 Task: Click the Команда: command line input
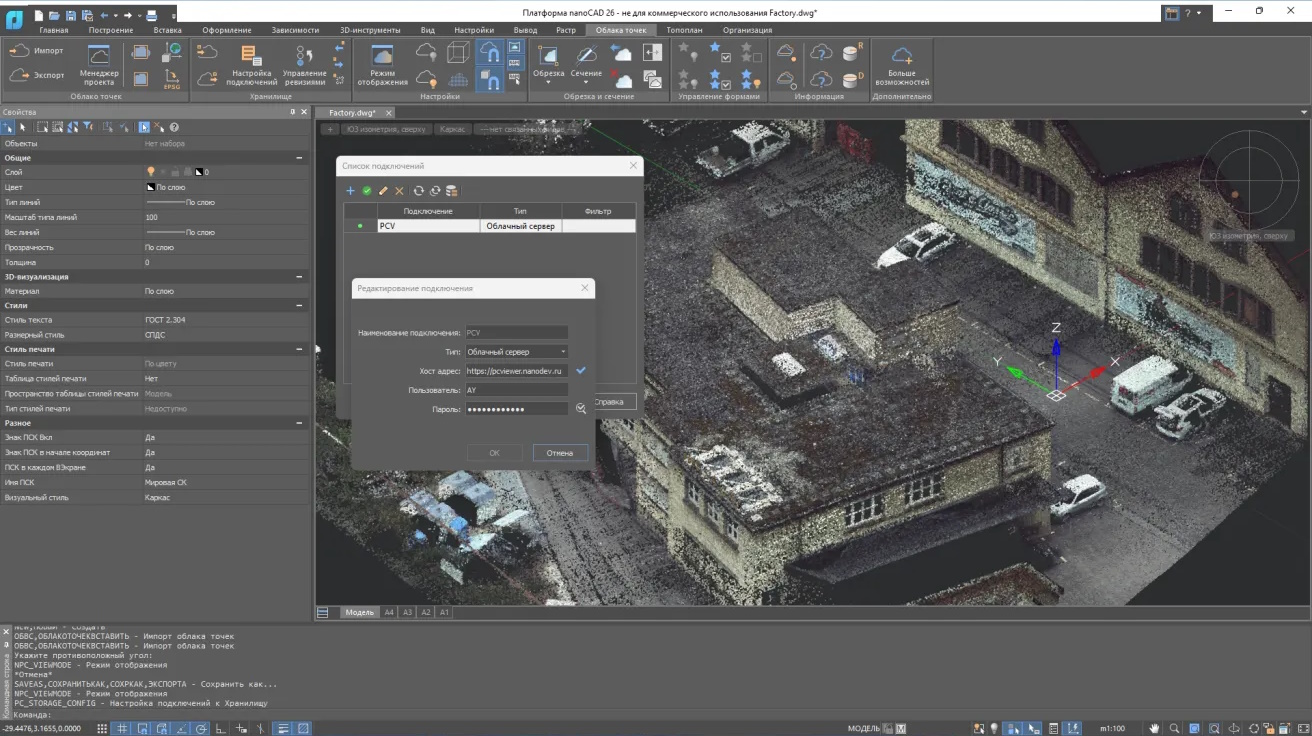tap(660, 715)
